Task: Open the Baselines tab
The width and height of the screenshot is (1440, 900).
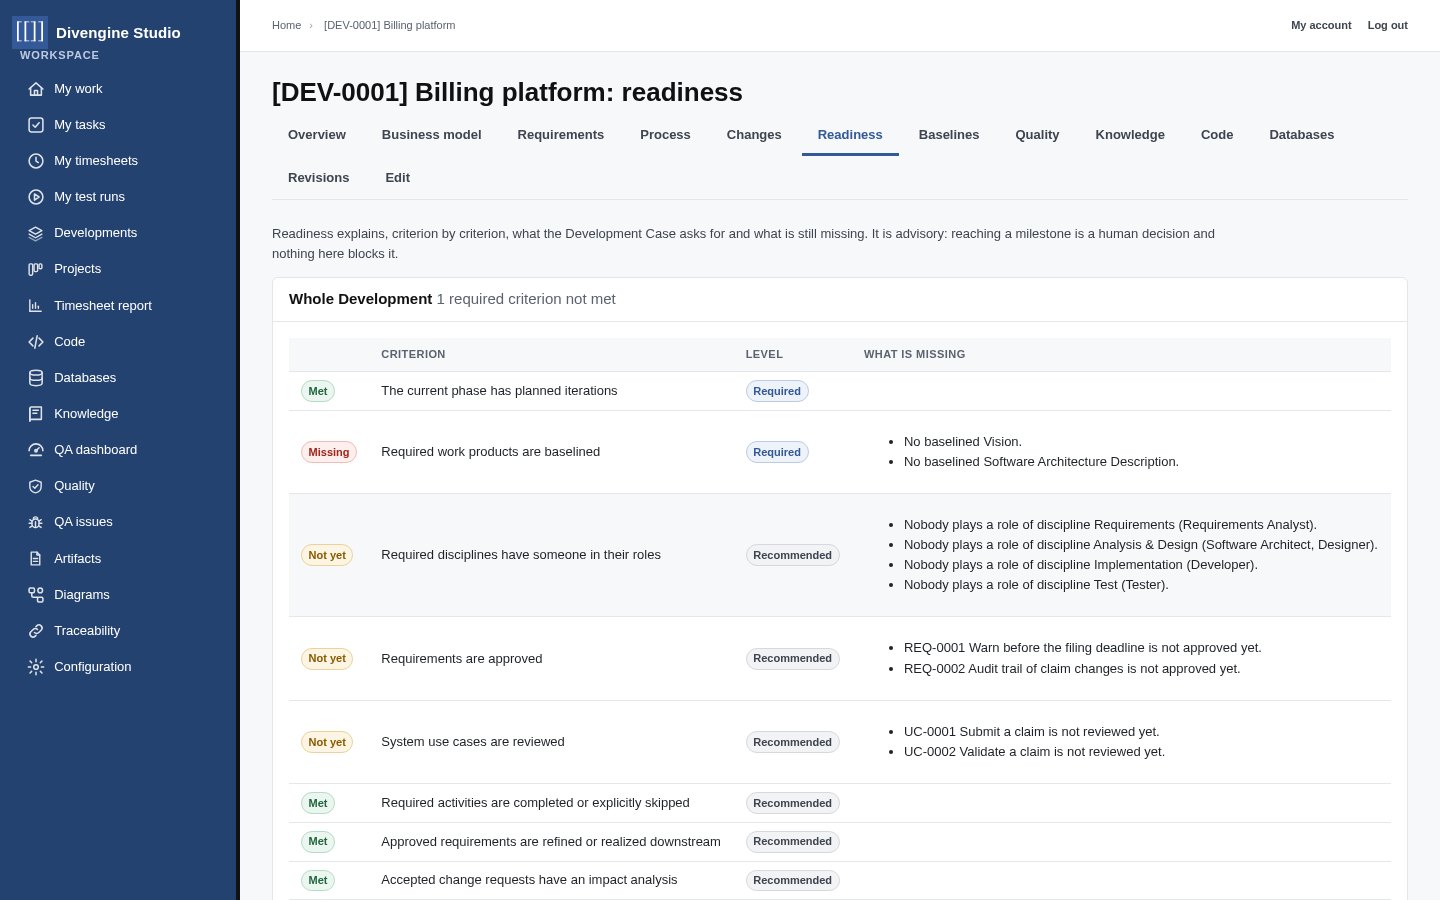Action: (949, 135)
